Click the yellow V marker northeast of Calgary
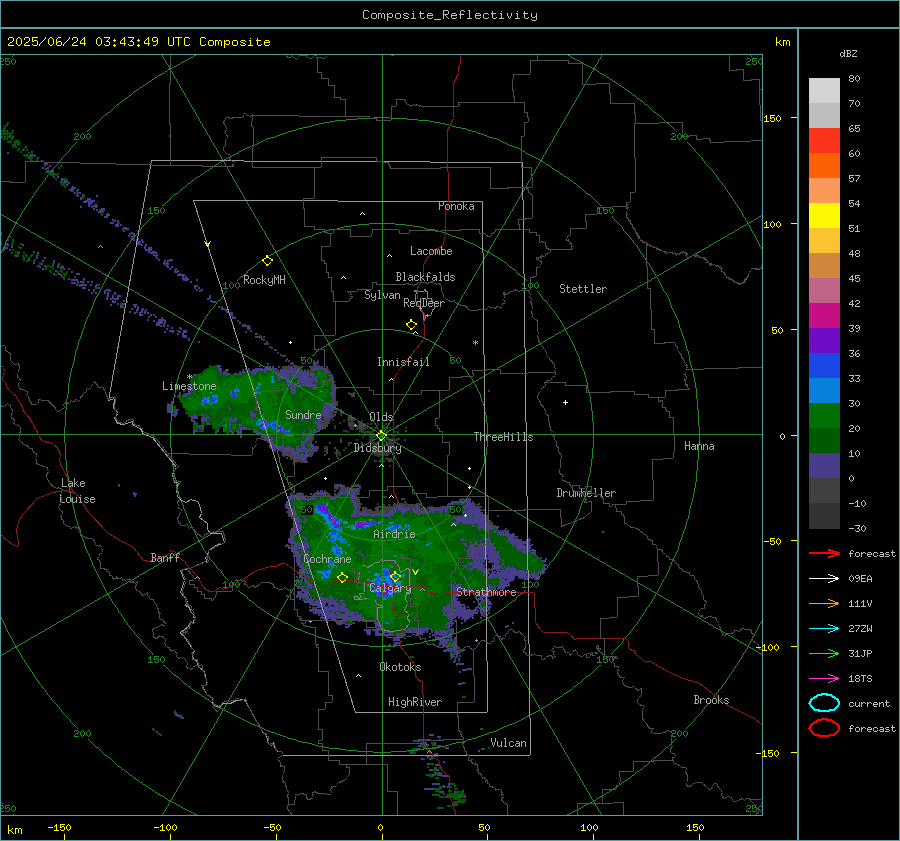Screen dimensions: 900x841 pos(416,572)
